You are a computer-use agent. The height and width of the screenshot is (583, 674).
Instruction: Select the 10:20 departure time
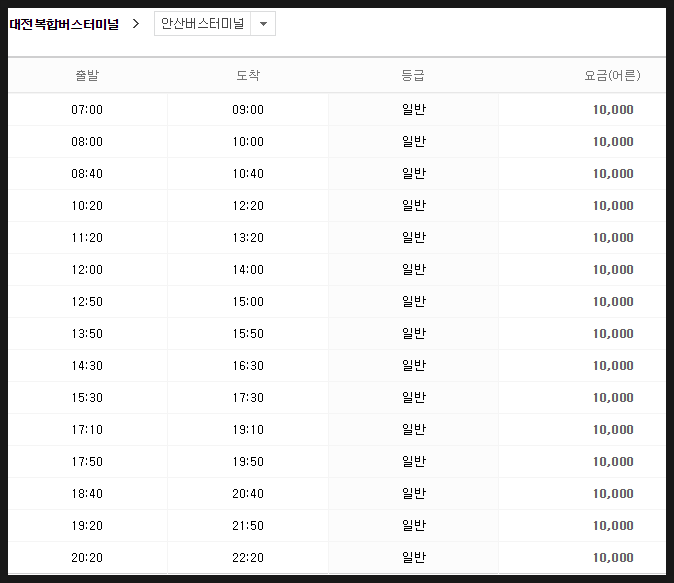tap(87, 206)
